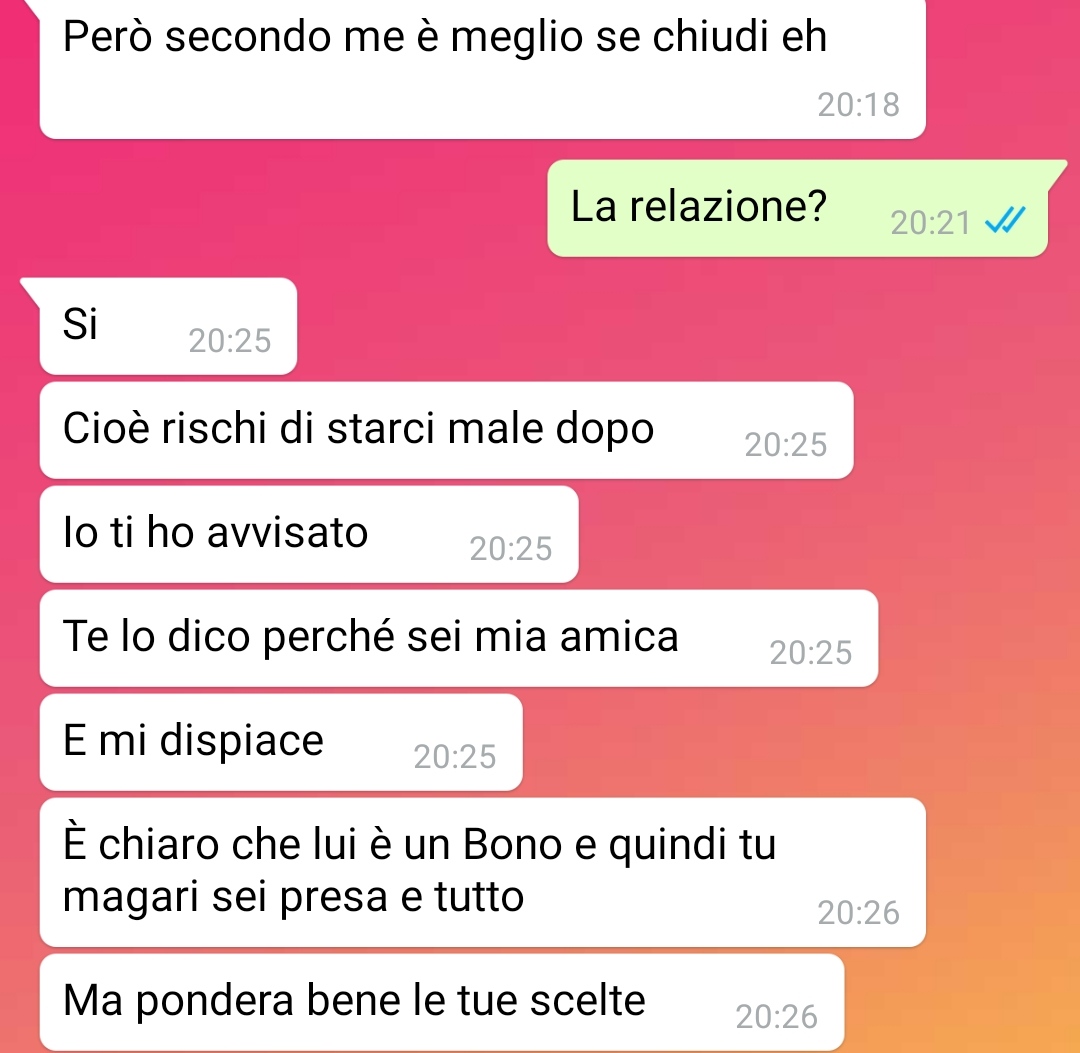
Task: Click timestamp of 'Te lo dico perché sei mia amica'
Action: 811,653
